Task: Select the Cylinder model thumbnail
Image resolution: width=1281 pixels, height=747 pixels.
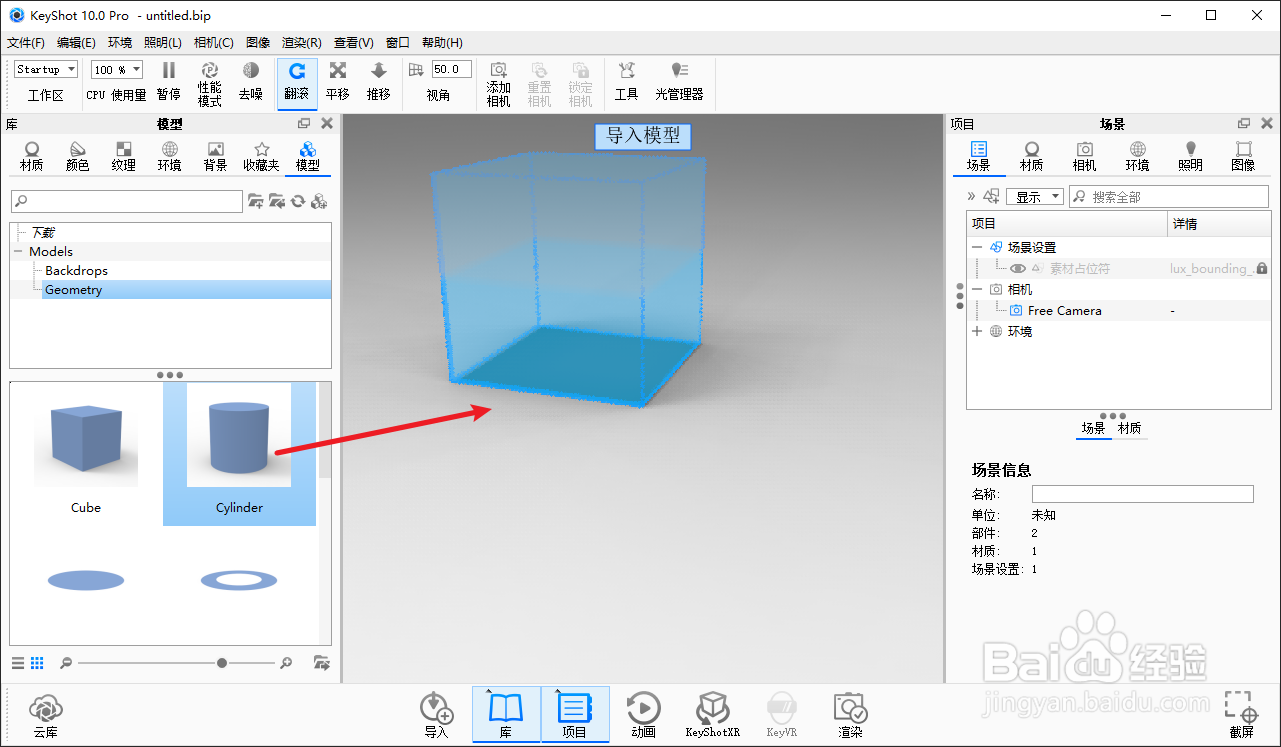Action: point(240,454)
